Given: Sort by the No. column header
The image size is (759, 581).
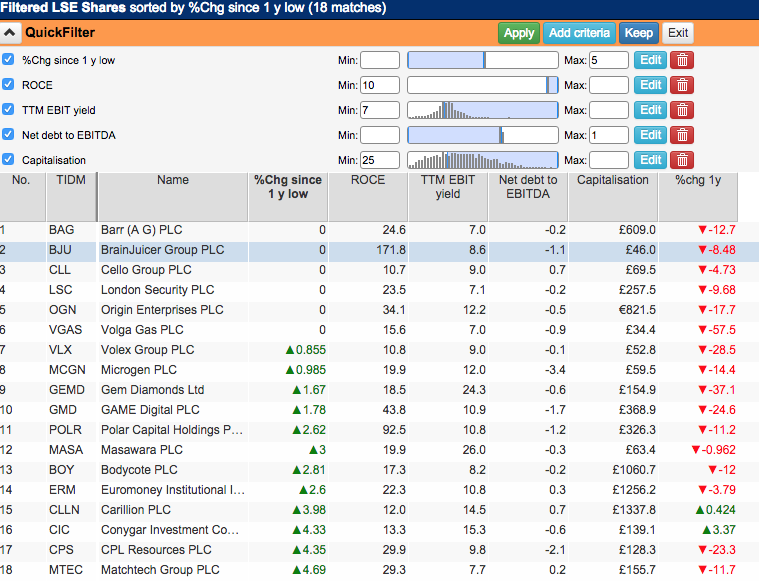Looking at the screenshot, I should [x=22, y=197].
